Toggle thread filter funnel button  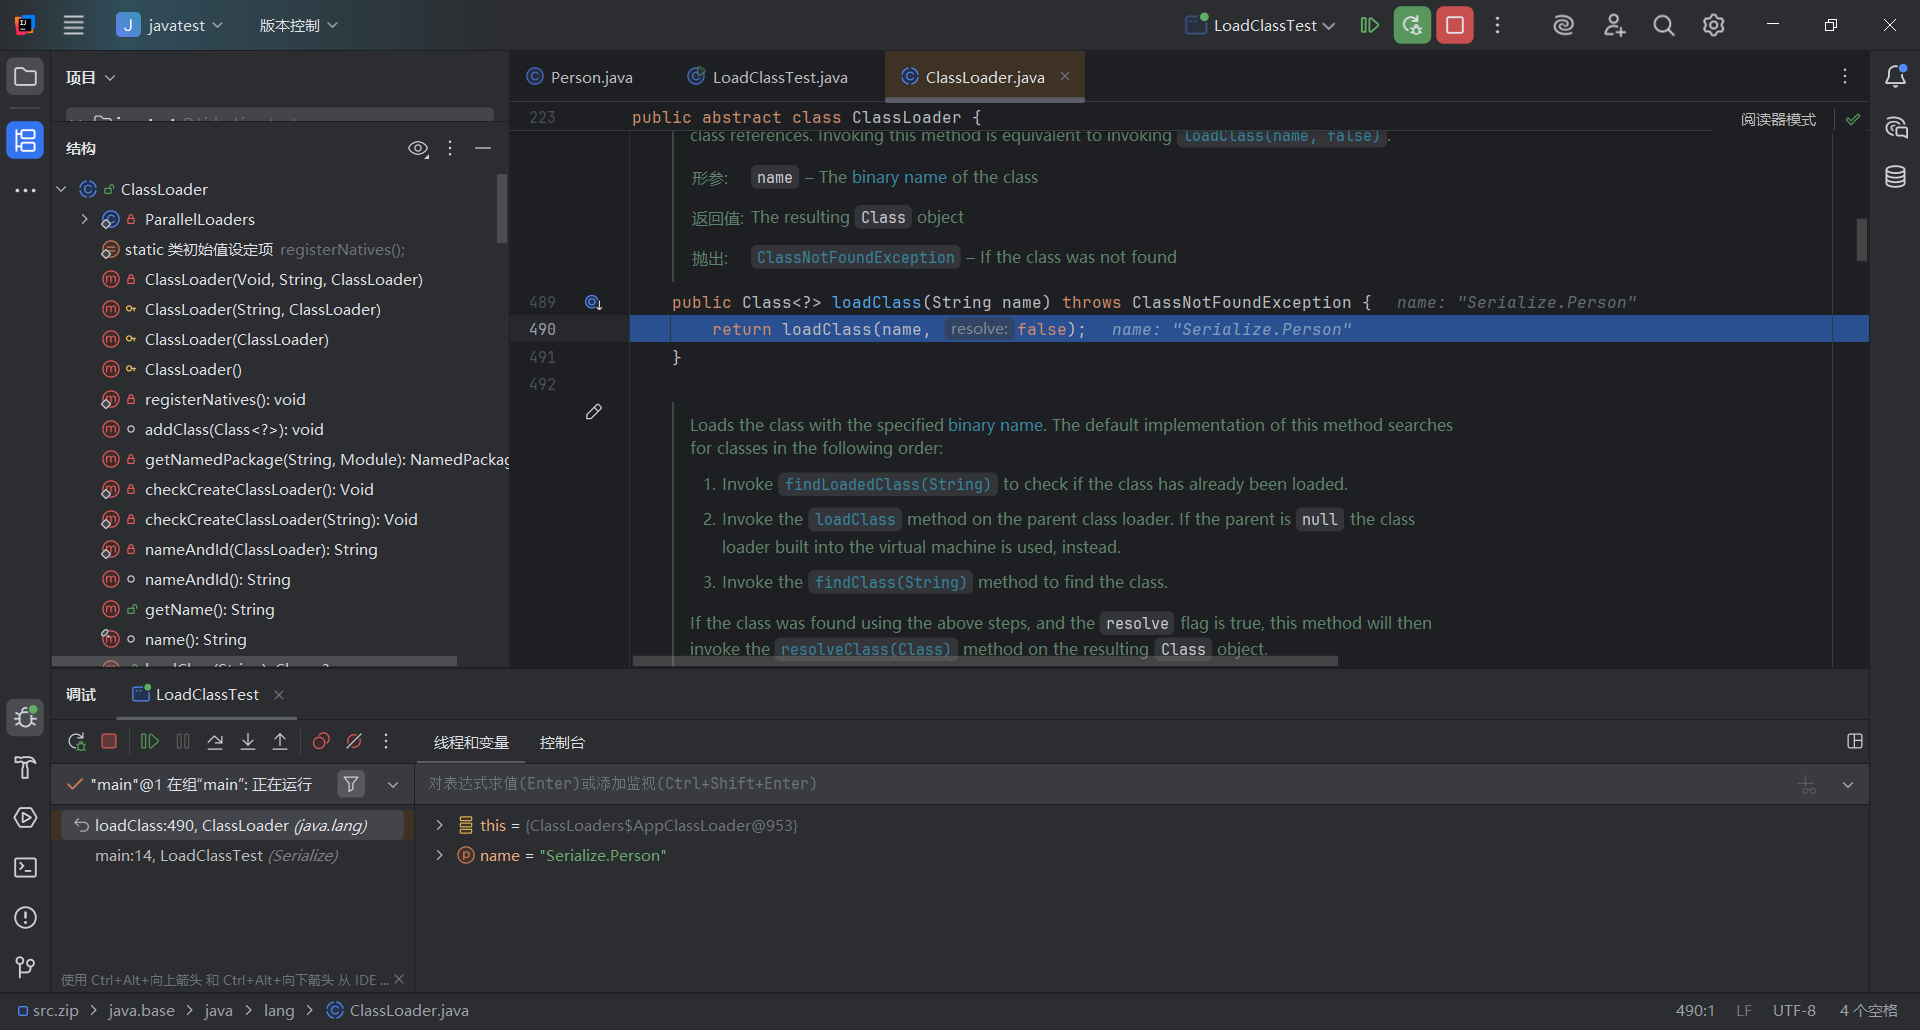click(x=351, y=784)
